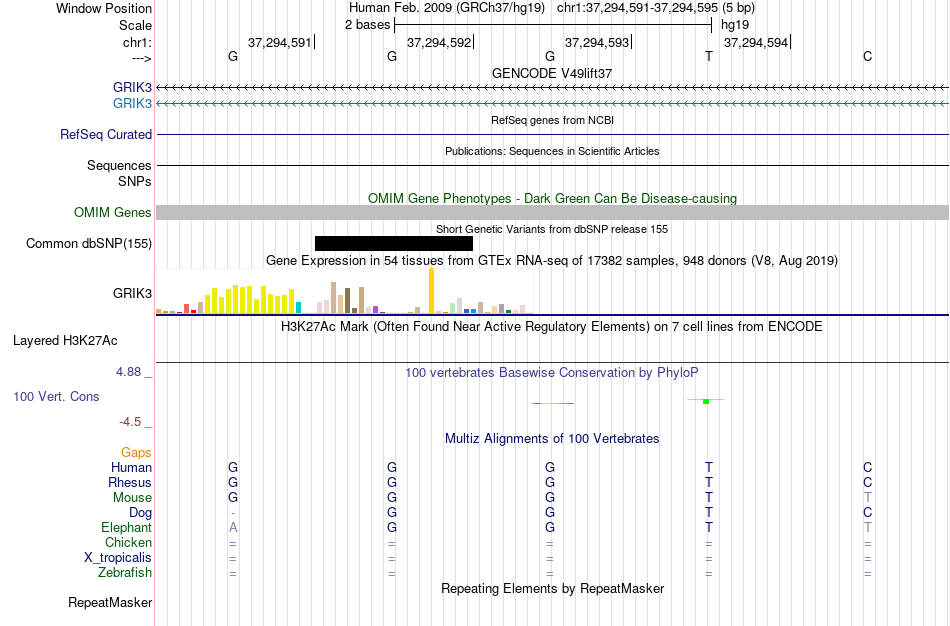
Task: Click the 4.88 PhyloP upper scale value
Action: click(128, 372)
